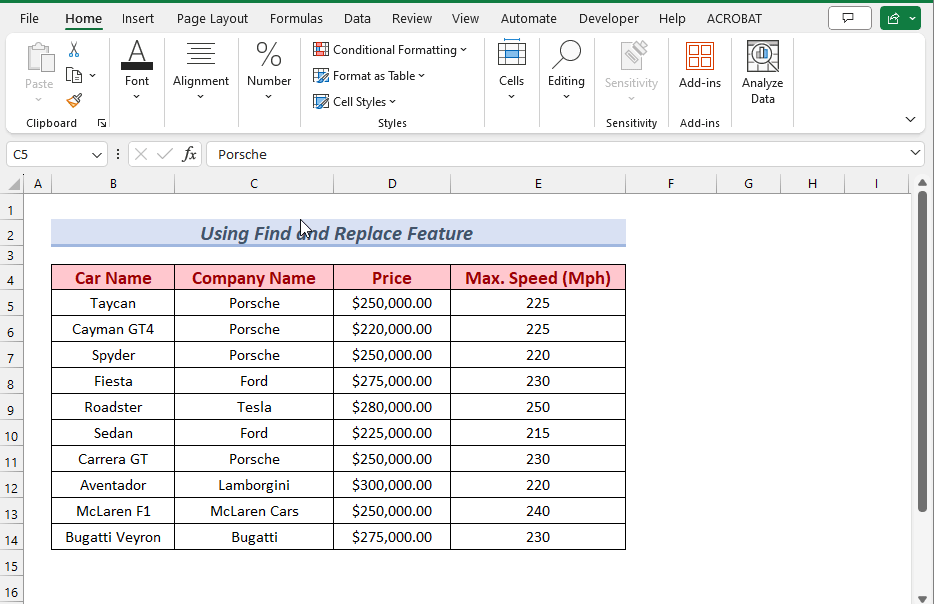Click the Insert Function fx icon

pyautogui.click(x=189, y=154)
